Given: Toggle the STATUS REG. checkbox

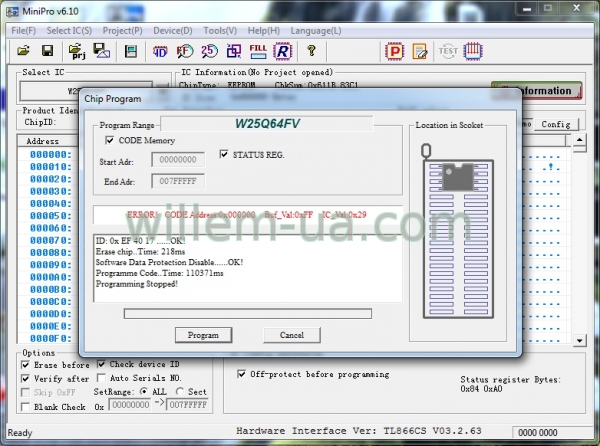Looking at the screenshot, I should [x=224, y=154].
